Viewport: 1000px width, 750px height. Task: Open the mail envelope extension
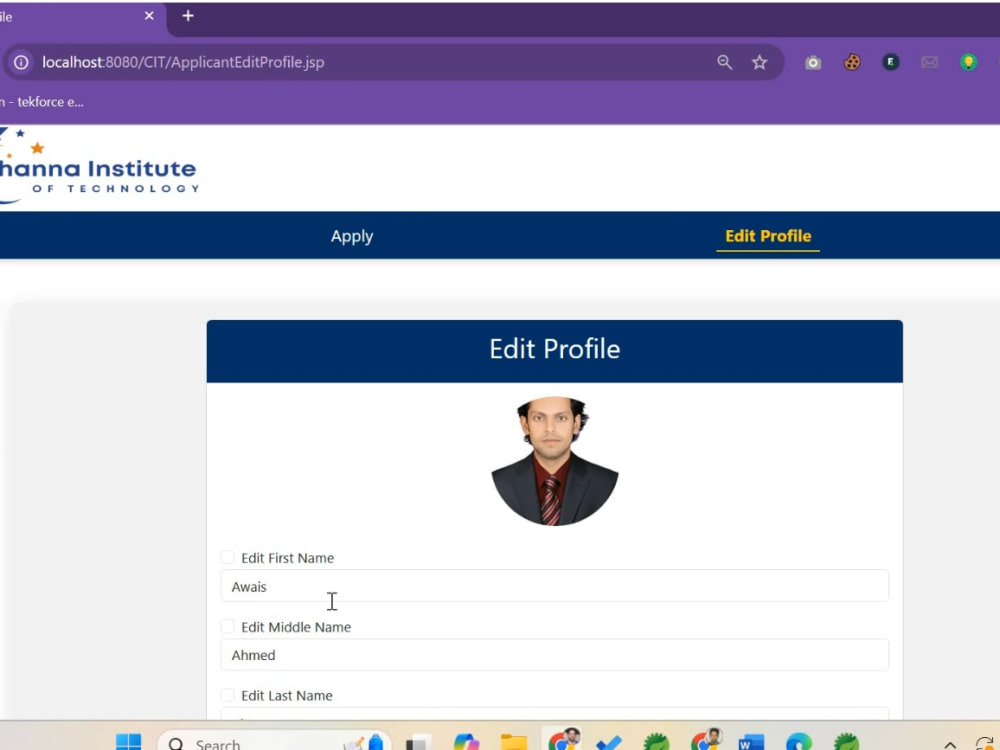929,62
